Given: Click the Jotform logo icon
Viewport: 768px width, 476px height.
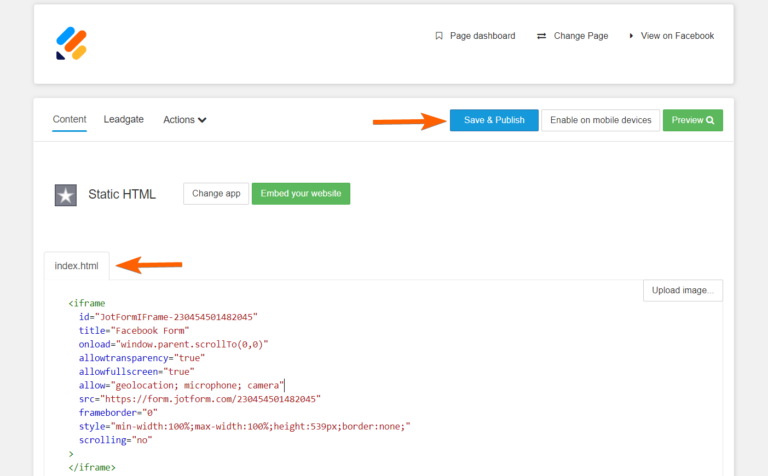Looking at the screenshot, I should tap(71, 43).
